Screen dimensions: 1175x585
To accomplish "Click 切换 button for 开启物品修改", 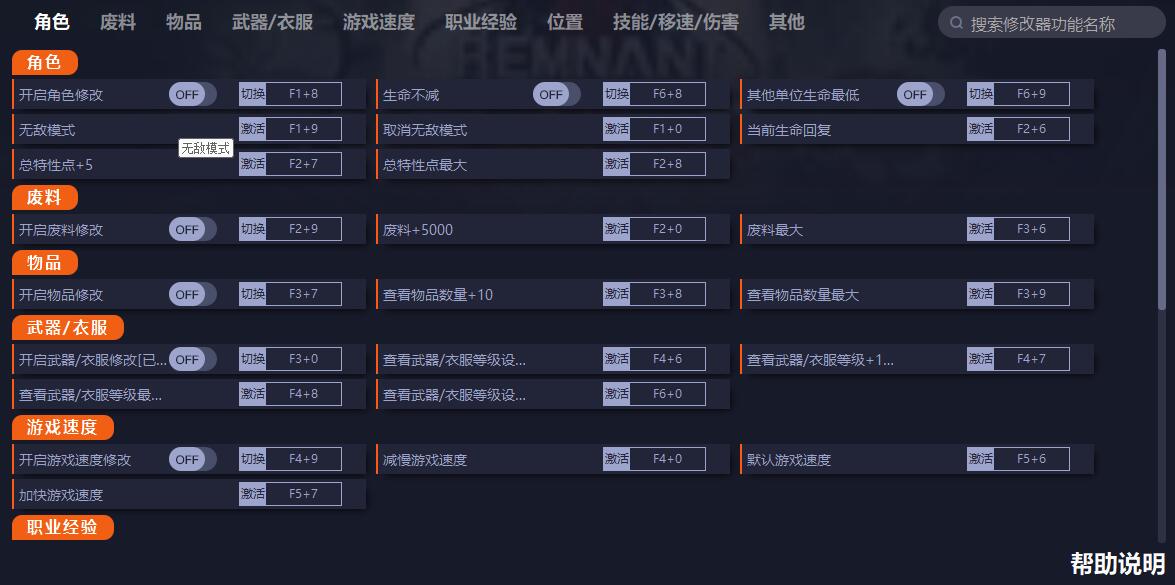I will [x=253, y=294].
